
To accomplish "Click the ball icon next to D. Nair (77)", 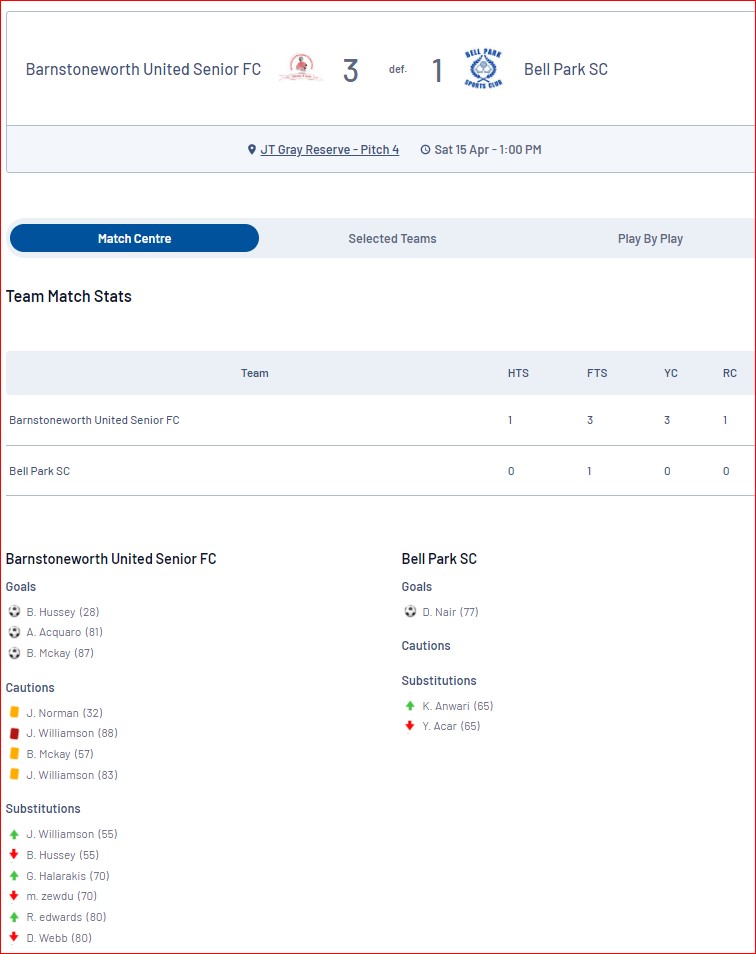I will 411,611.
